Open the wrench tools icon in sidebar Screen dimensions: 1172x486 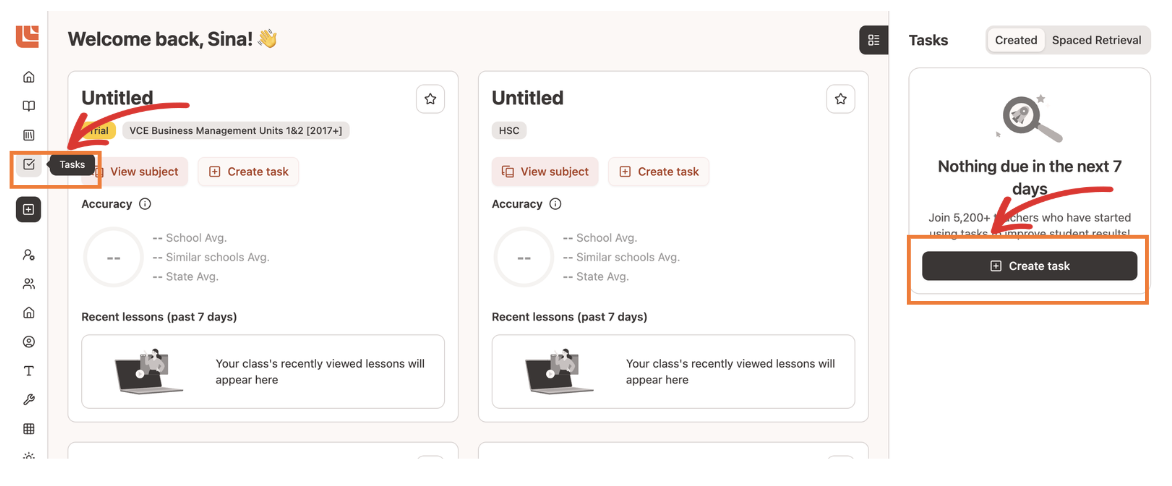coord(29,400)
